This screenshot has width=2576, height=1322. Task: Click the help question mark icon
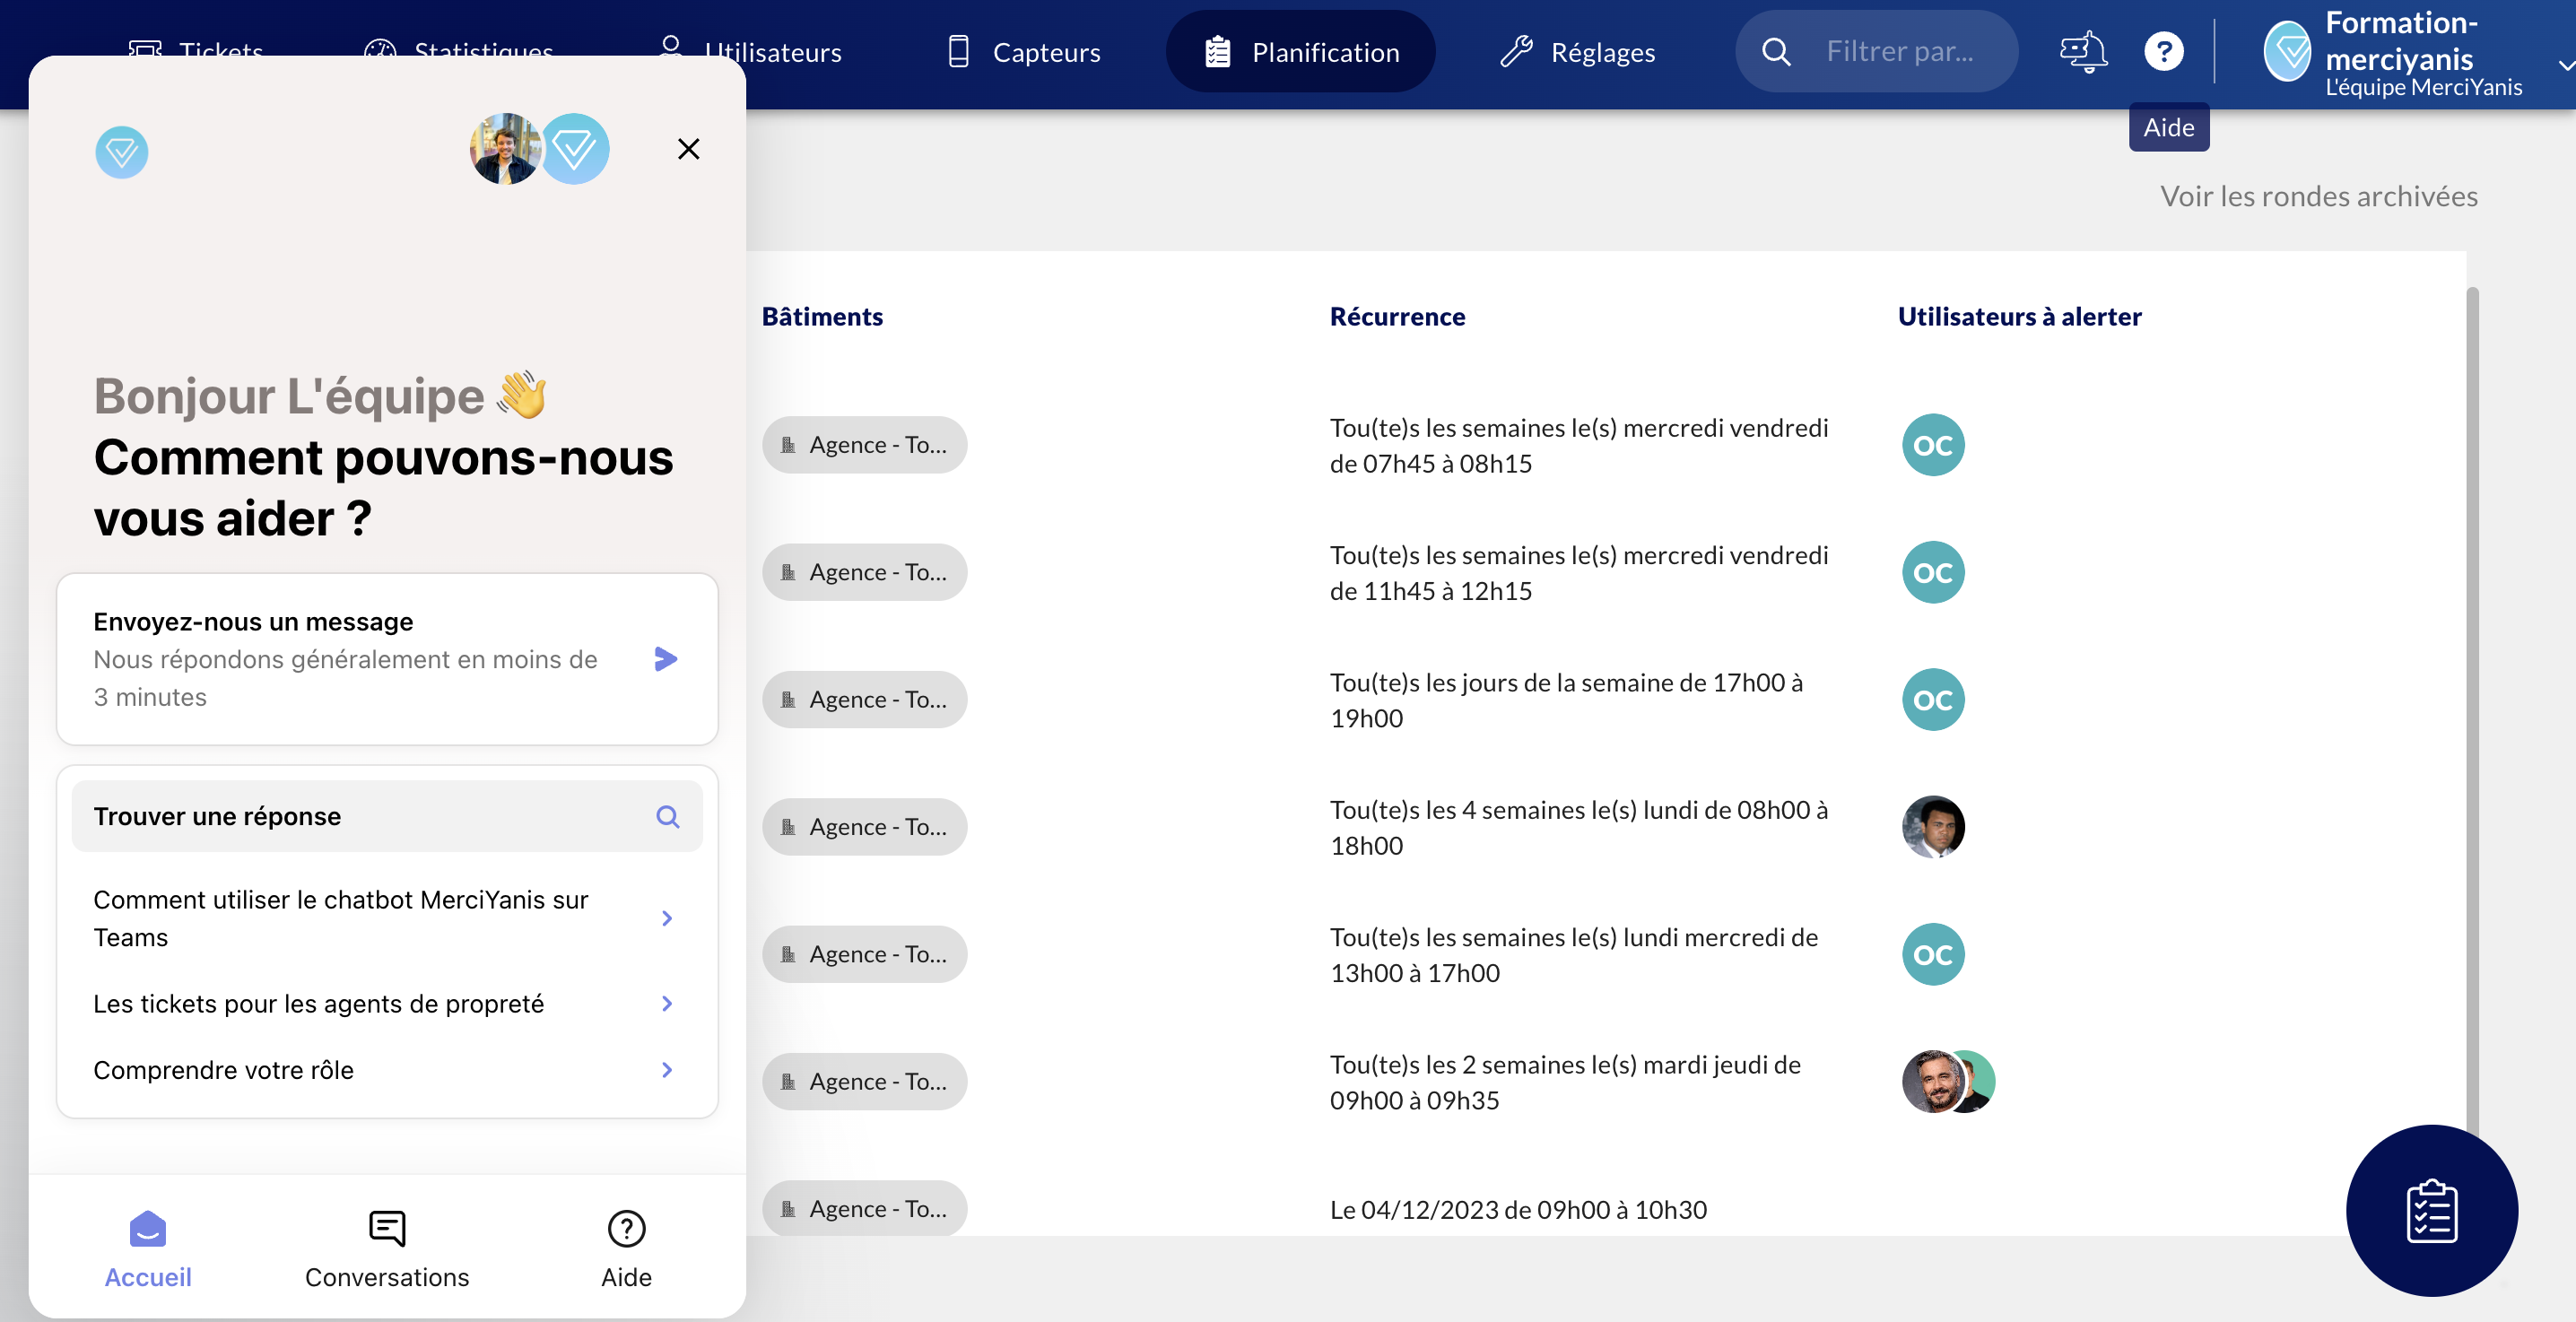point(2163,51)
